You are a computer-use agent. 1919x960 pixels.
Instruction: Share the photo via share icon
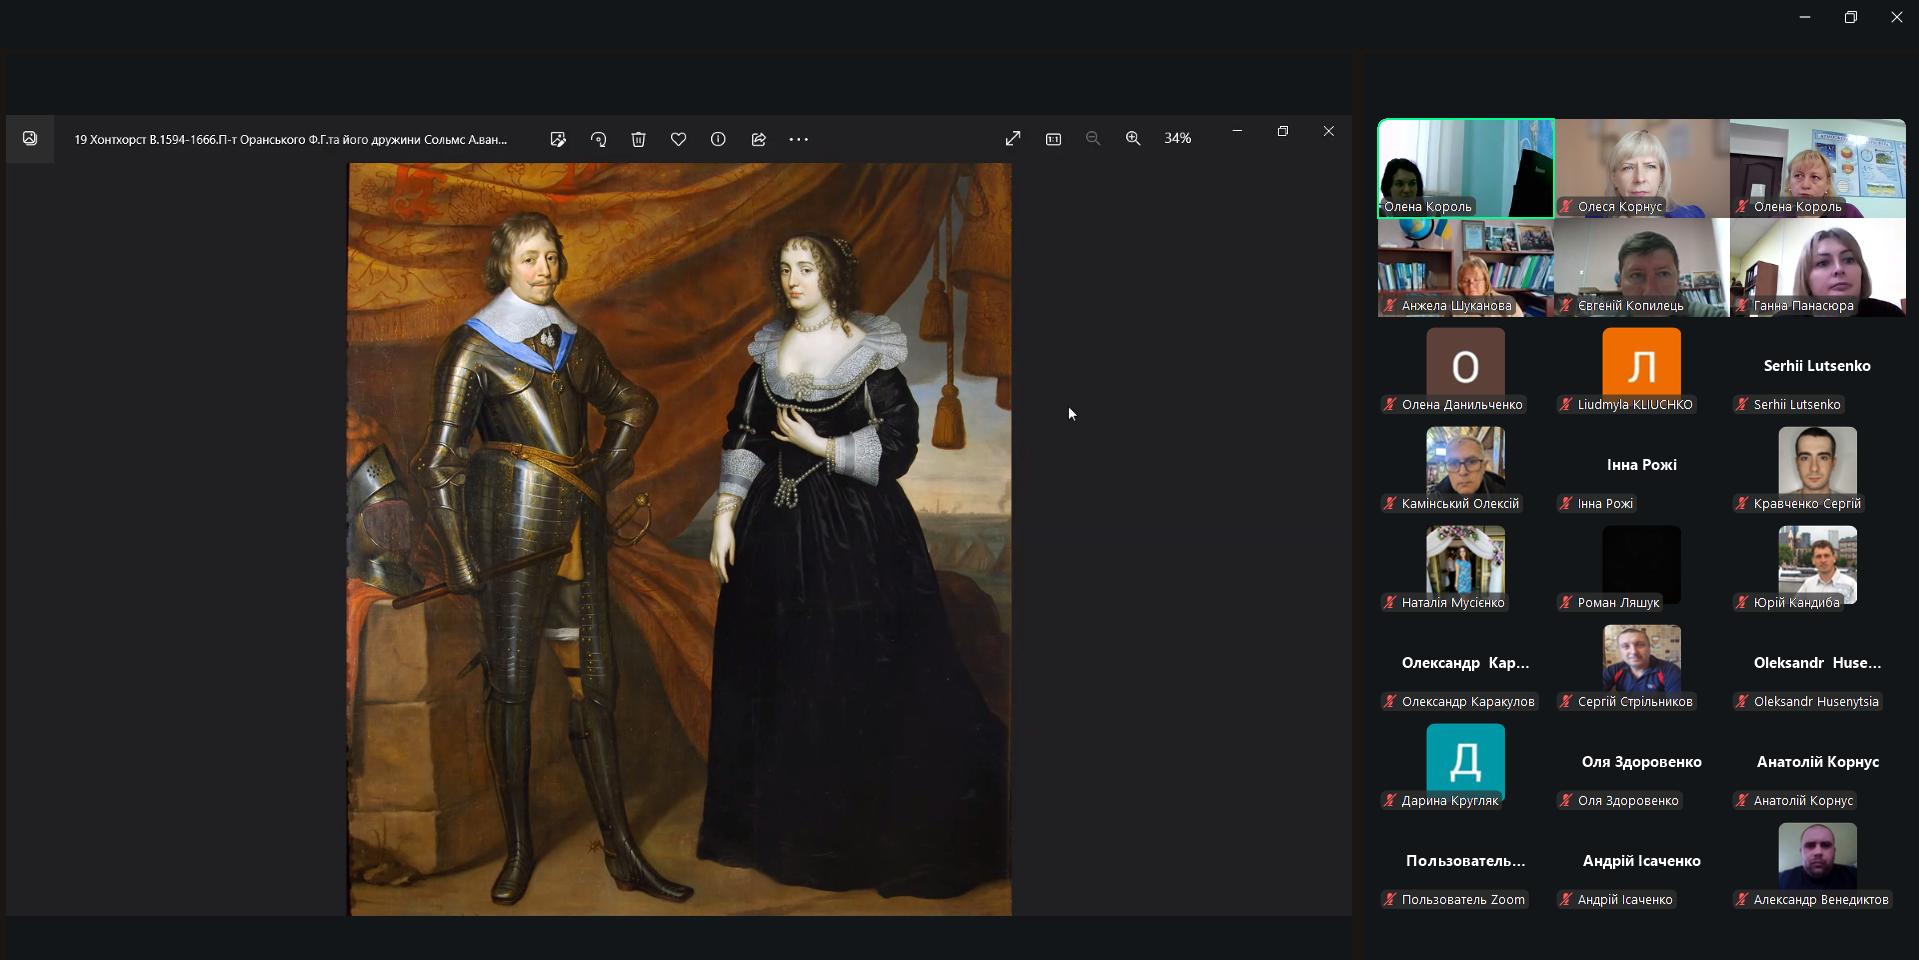tap(758, 139)
